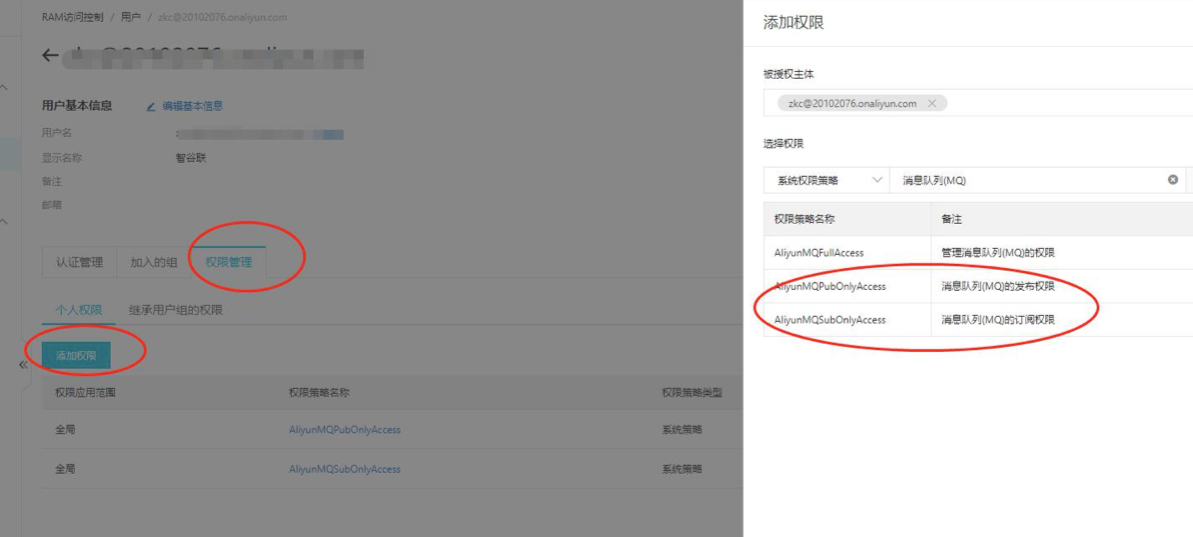Collapse the left sidebar with double-arrow icon
The width and height of the screenshot is (1193, 537).
point(23,365)
